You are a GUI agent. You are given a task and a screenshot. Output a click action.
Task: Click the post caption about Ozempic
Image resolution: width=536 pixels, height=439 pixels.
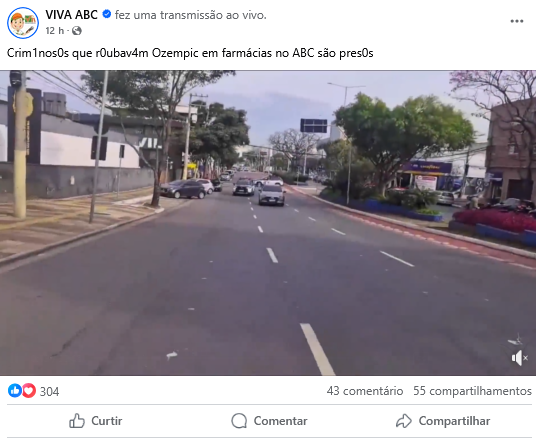[x=190, y=53]
